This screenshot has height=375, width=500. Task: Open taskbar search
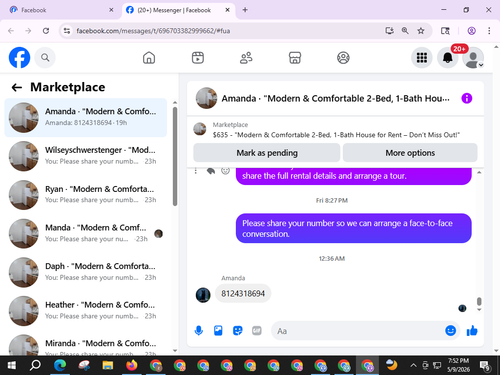[35, 366]
